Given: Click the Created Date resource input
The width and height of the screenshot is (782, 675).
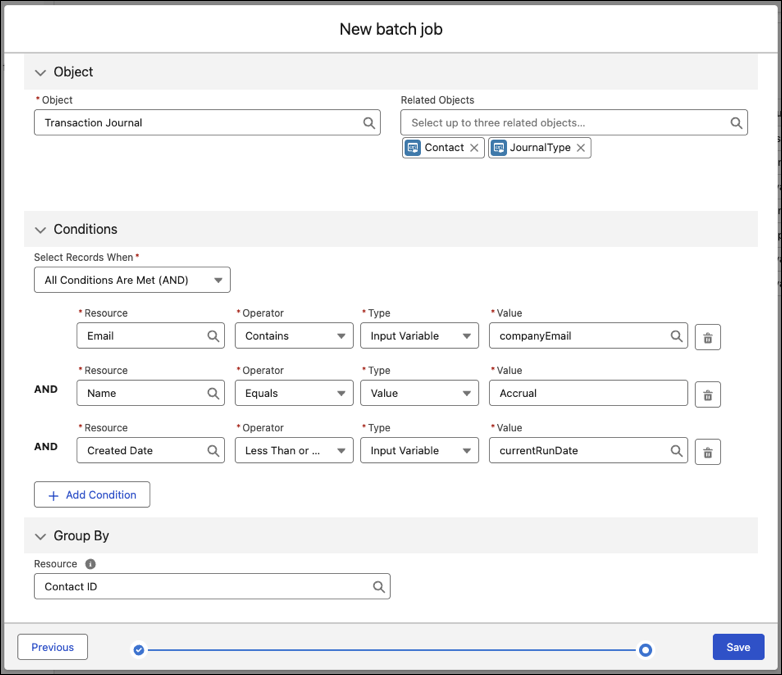Looking at the screenshot, I should (x=151, y=450).
